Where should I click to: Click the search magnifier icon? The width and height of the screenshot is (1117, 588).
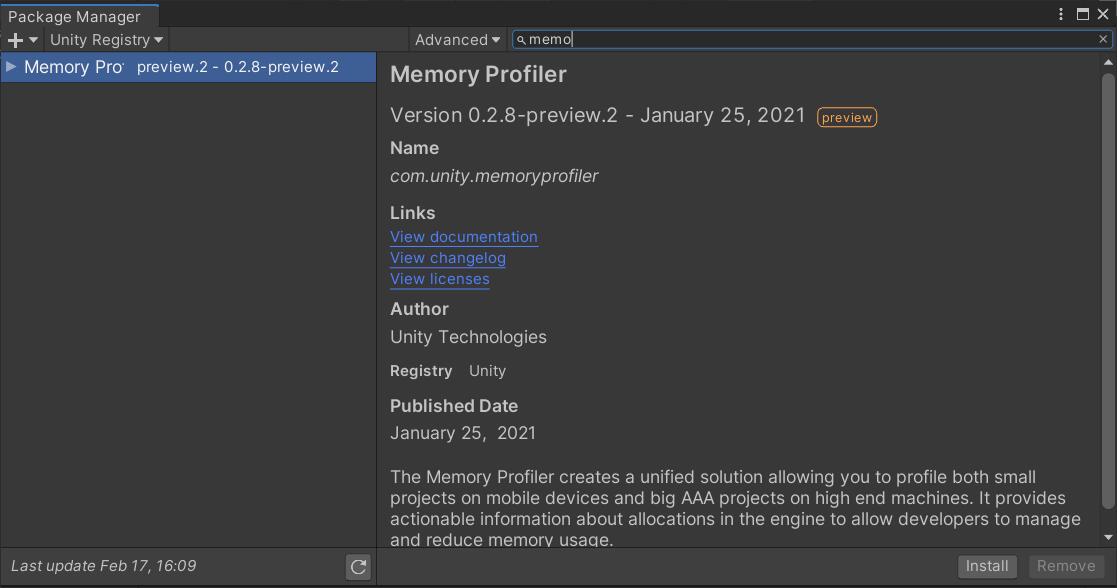click(521, 39)
